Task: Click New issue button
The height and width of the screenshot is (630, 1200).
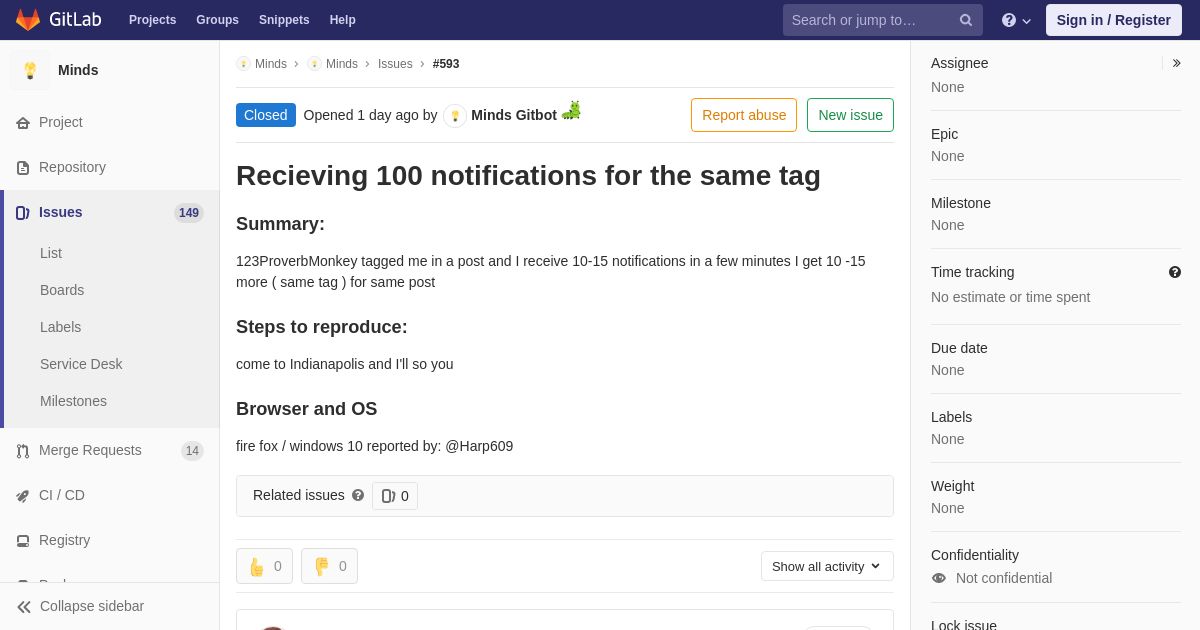Action: pyautogui.click(x=850, y=115)
